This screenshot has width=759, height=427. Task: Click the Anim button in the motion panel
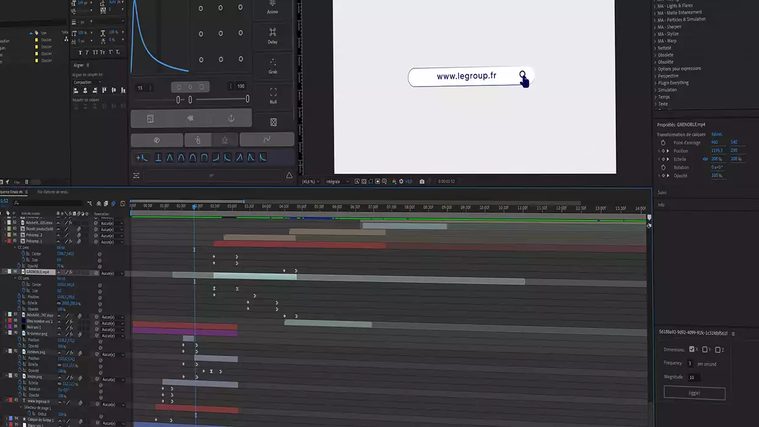(273, 8)
